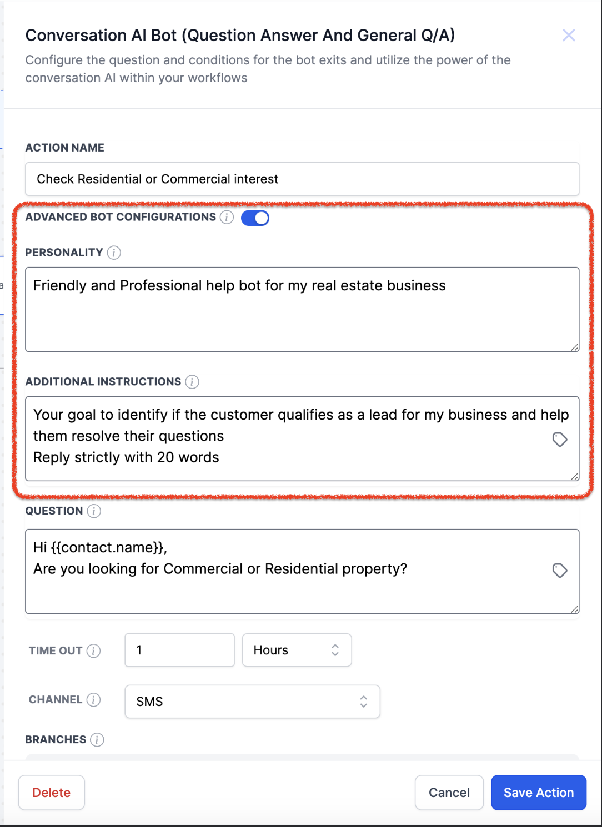Screen dimensions: 602x827
Task: Close the Conversation AI Bot panel
Action: (569, 35)
